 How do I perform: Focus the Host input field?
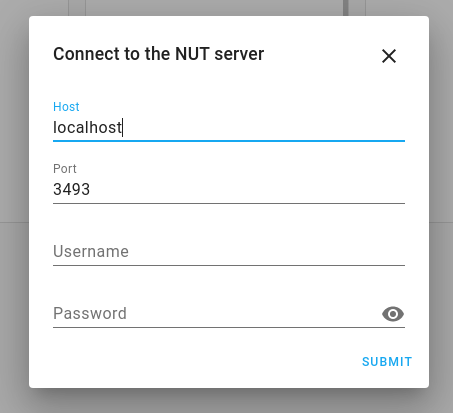coord(229,120)
